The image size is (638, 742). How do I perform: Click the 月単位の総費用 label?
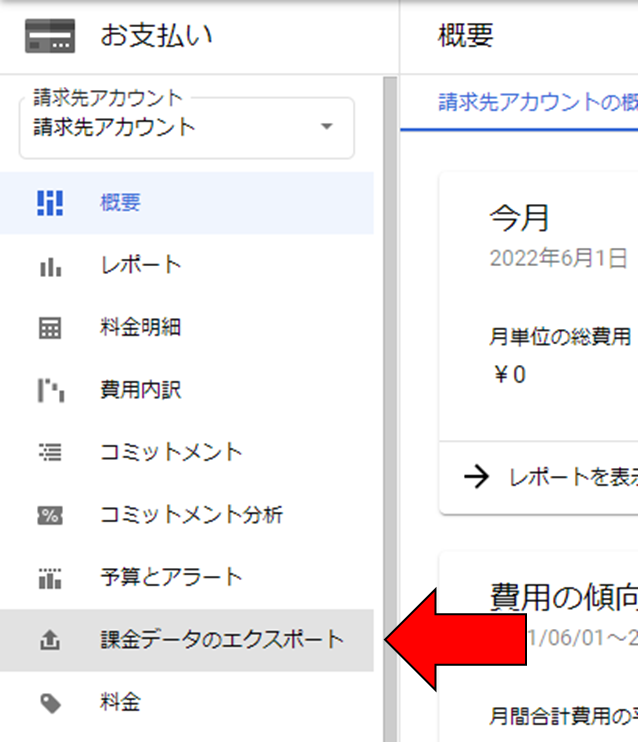pyautogui.click(x=560, y=337)
